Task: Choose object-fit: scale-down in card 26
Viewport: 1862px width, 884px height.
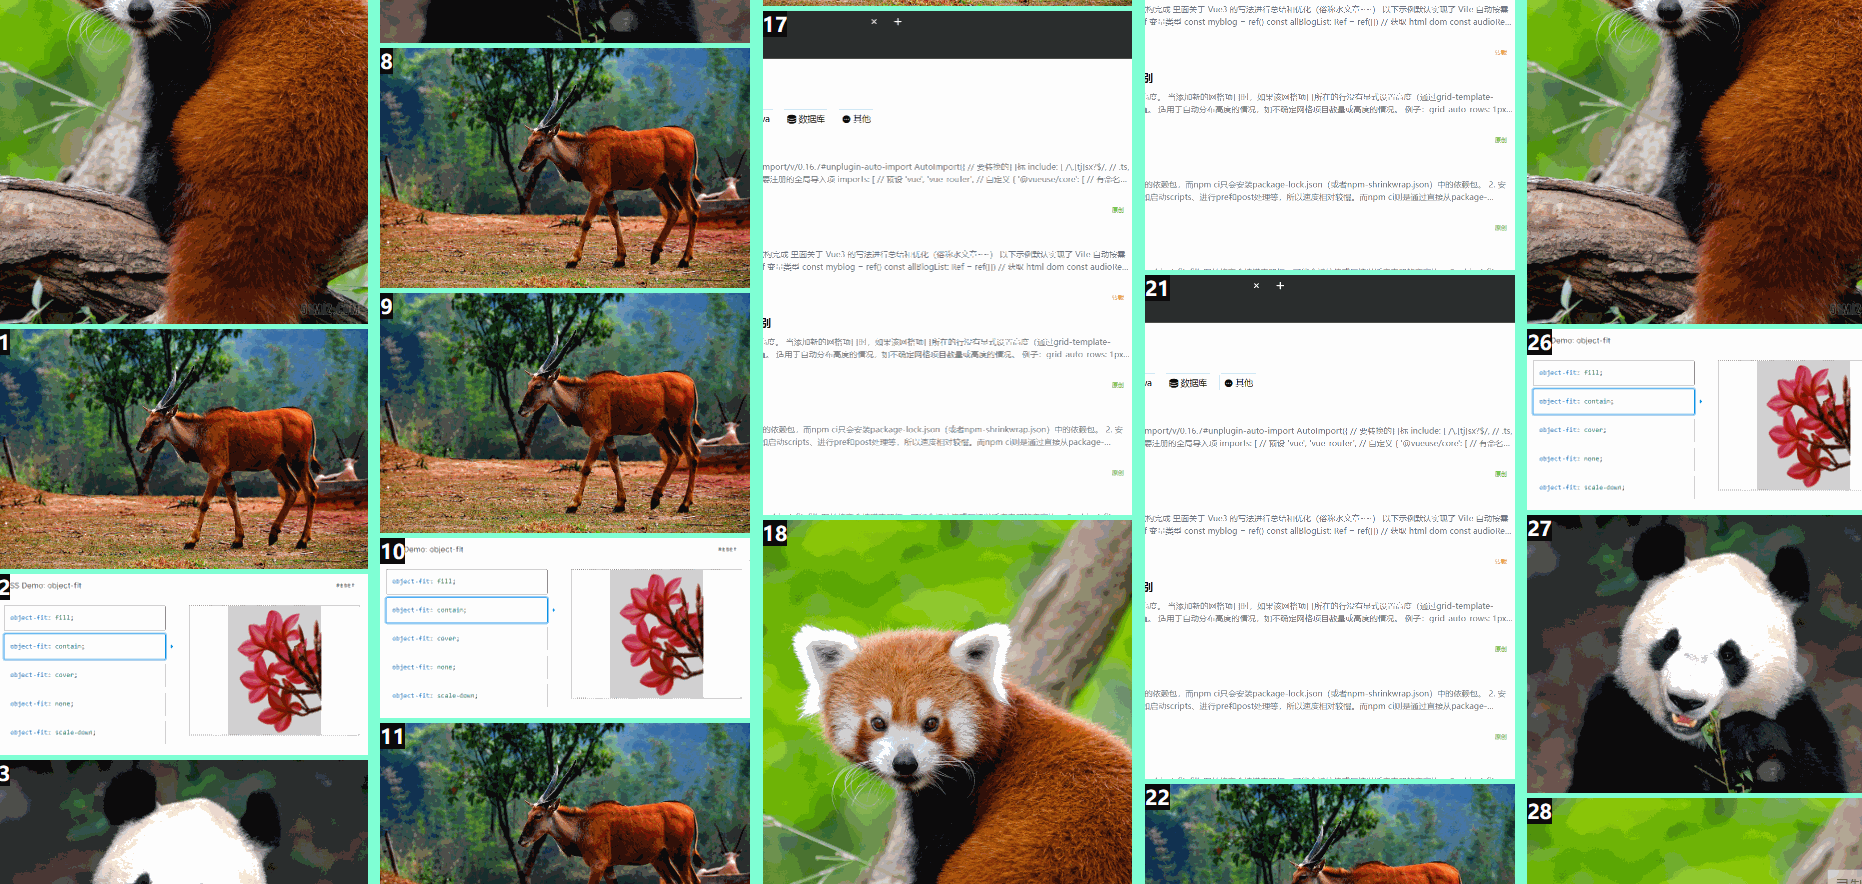Action: coord(1614,488)
